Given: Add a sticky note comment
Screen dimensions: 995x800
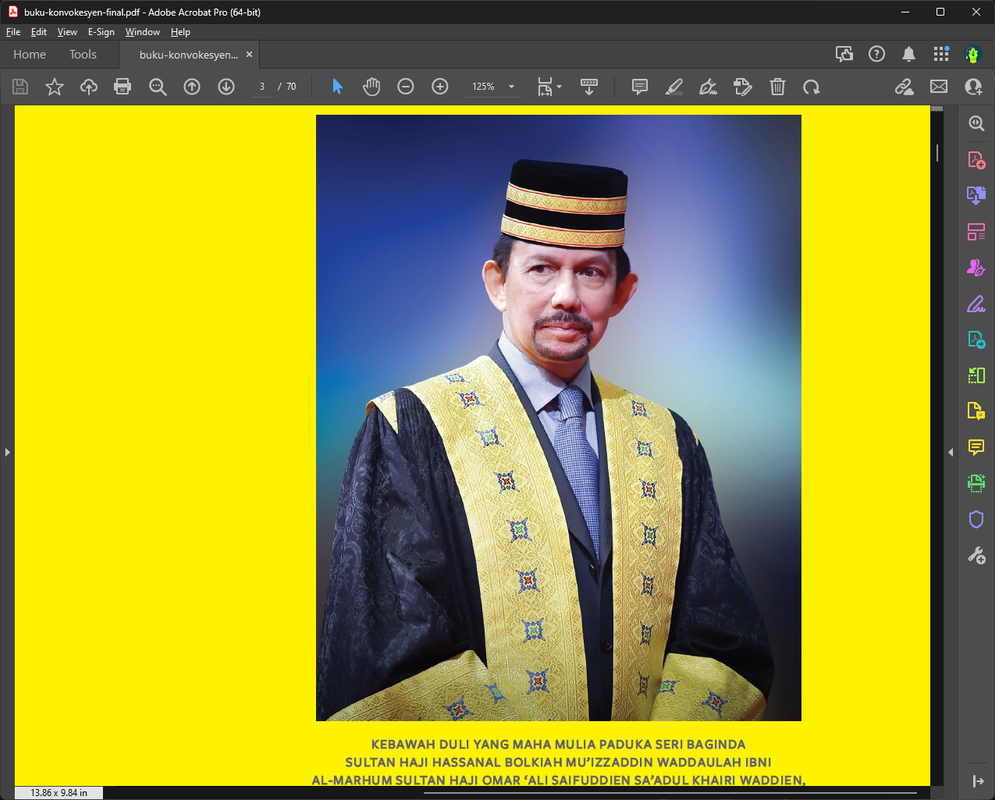Looking at the screenshot, I should pos(640,86).
